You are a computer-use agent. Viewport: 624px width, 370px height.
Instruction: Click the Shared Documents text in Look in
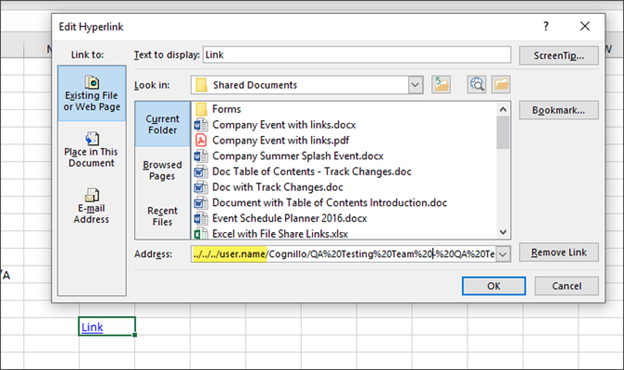tap(255, 85)
